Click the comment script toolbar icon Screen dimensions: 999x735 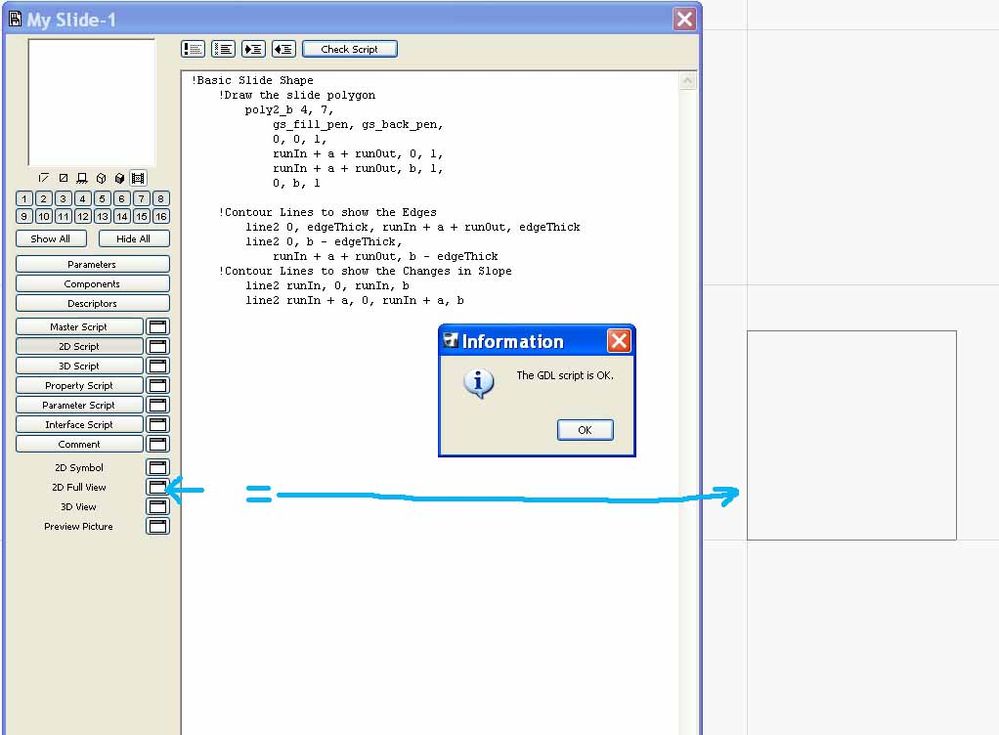[x=193, y=49]
